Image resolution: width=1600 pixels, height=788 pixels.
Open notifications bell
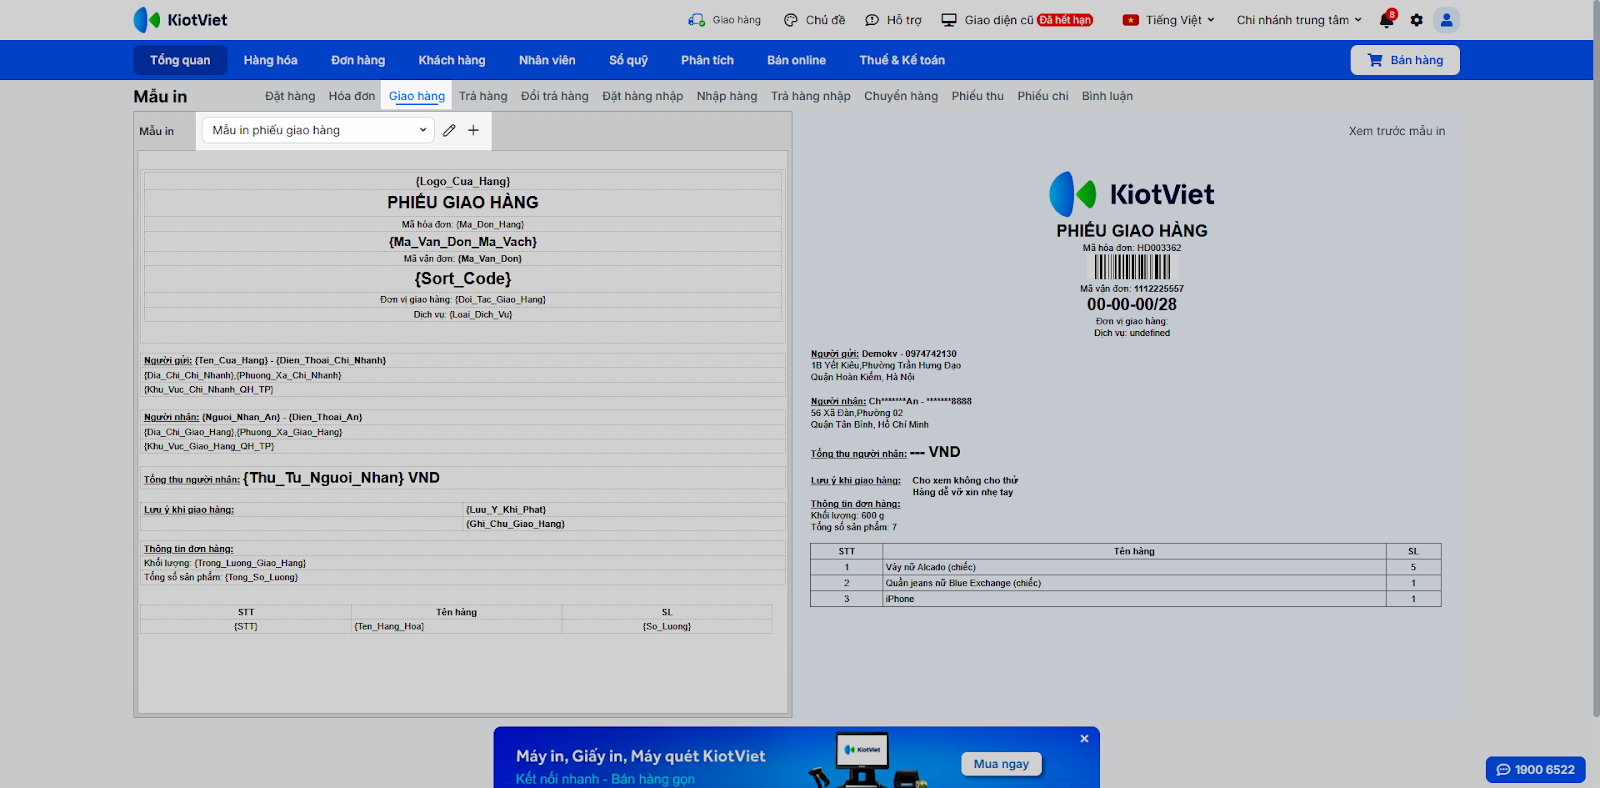point(1386,20)
